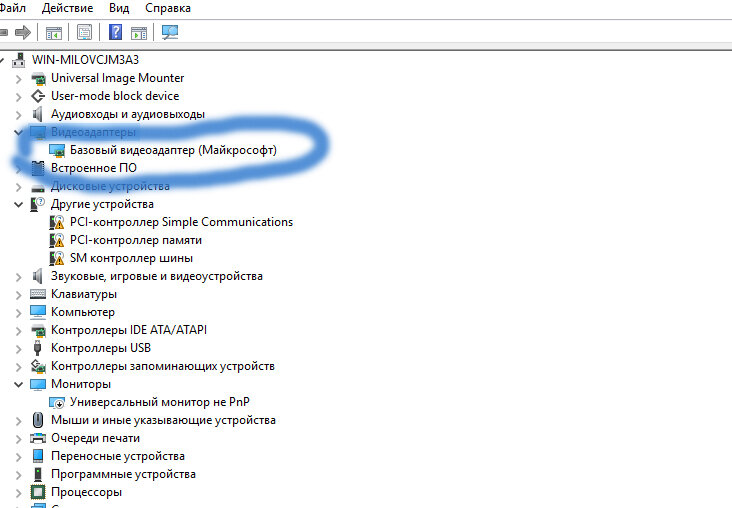The image size is (732, 508).
Task: Click warning icon of PCI-контроллер Simple Communications
Action: pos(57,222)
